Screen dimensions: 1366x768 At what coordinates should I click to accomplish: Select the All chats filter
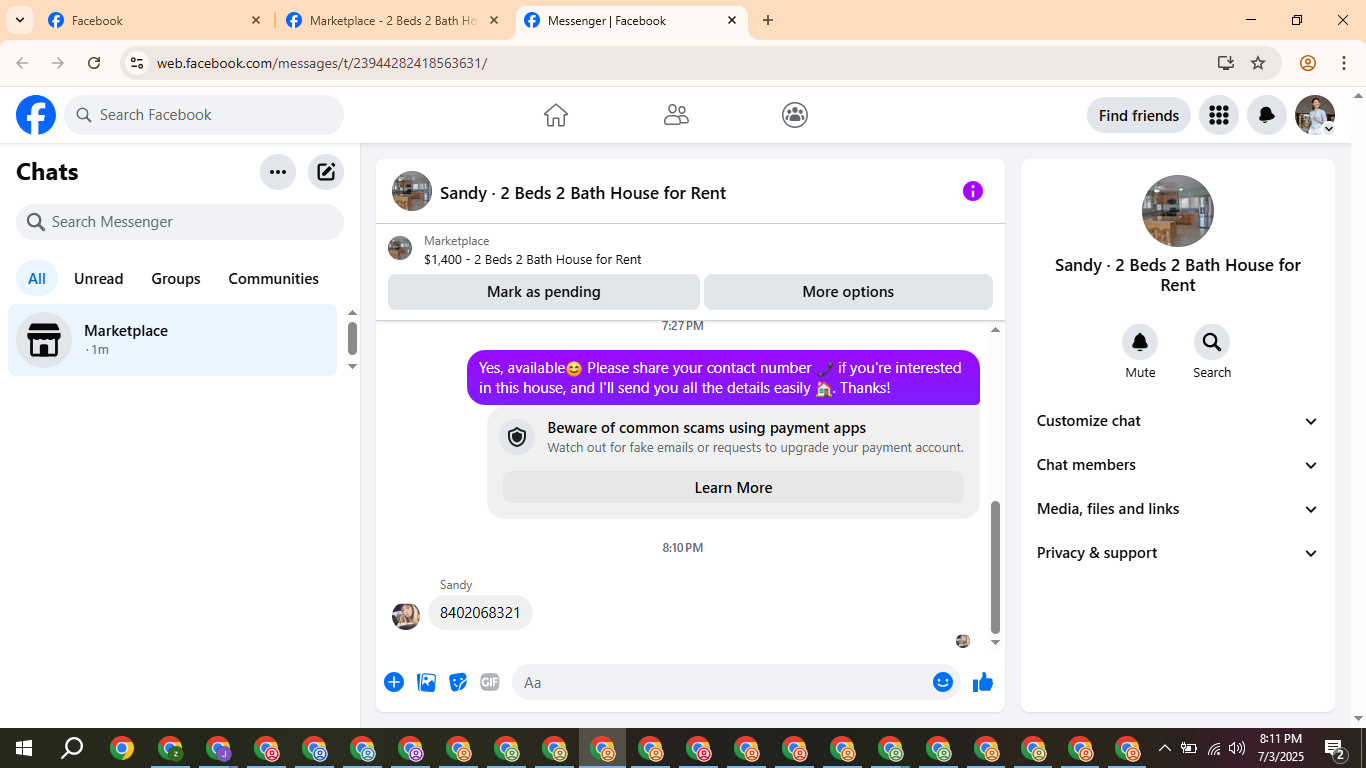pyautogui.click(x=37, y=279)
